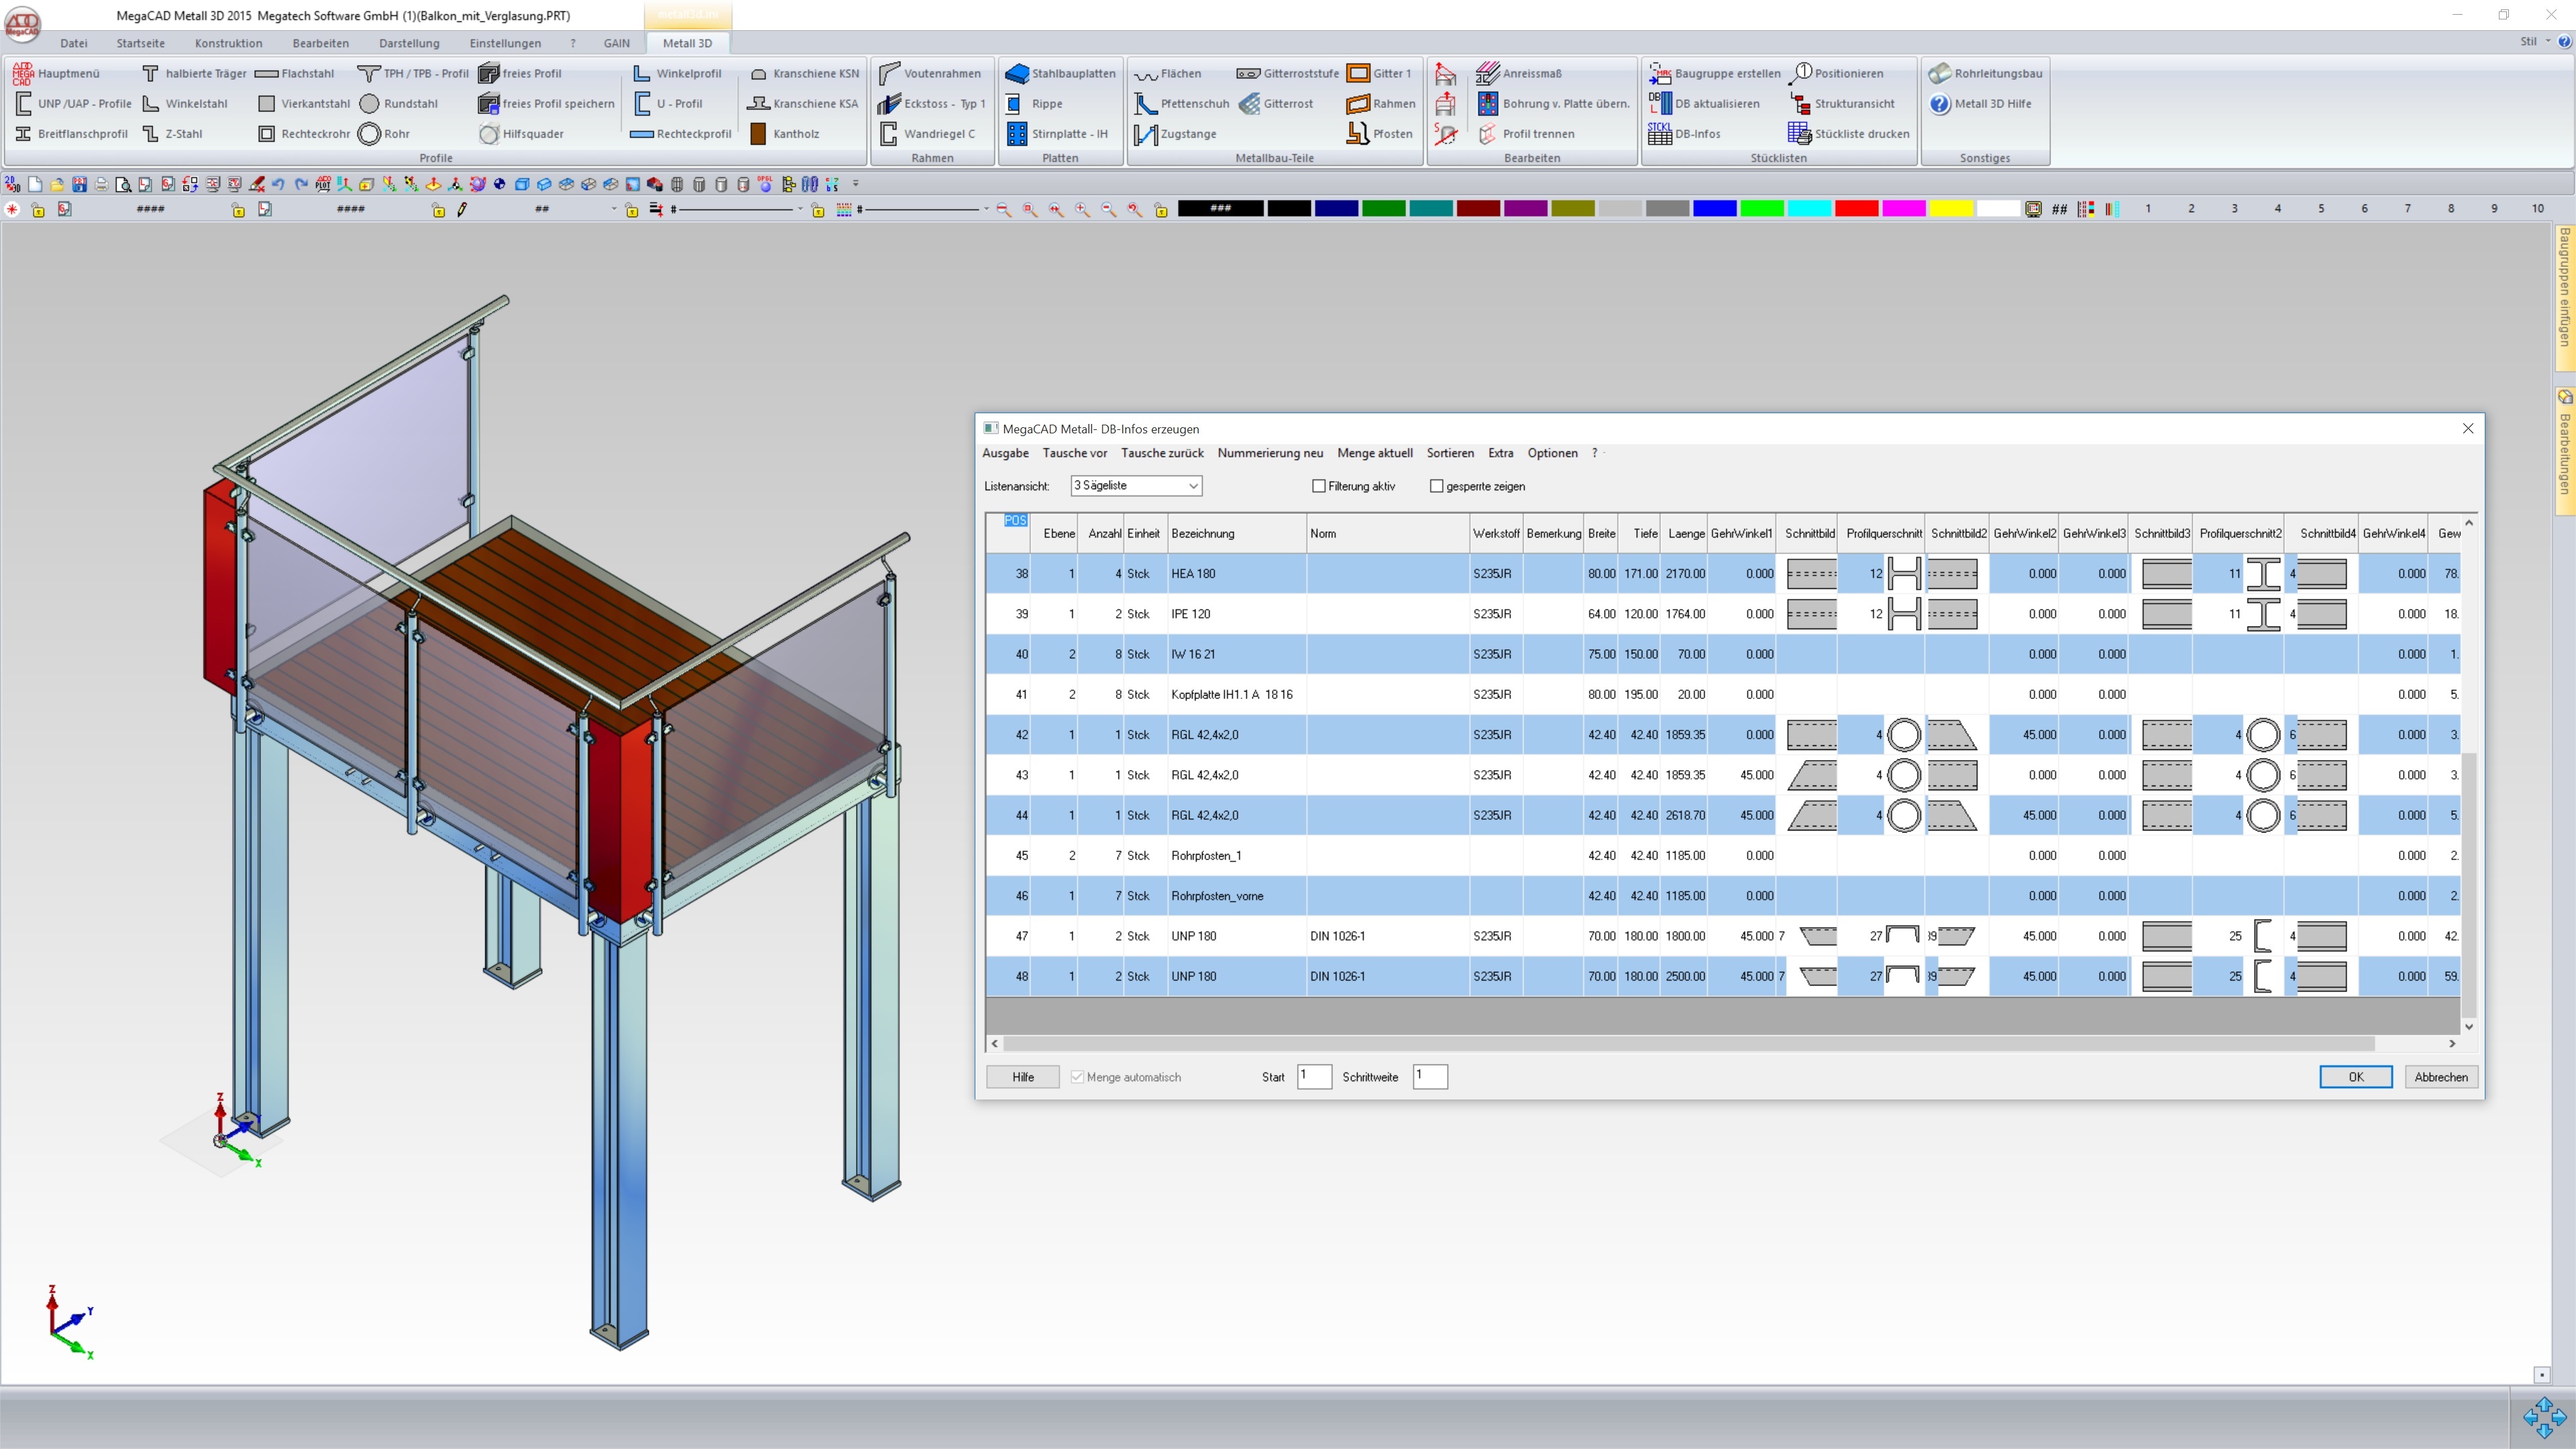Open the Konstruktion tab
Viewport: 2576px width, 1449px height.
[x=228, y=43]
